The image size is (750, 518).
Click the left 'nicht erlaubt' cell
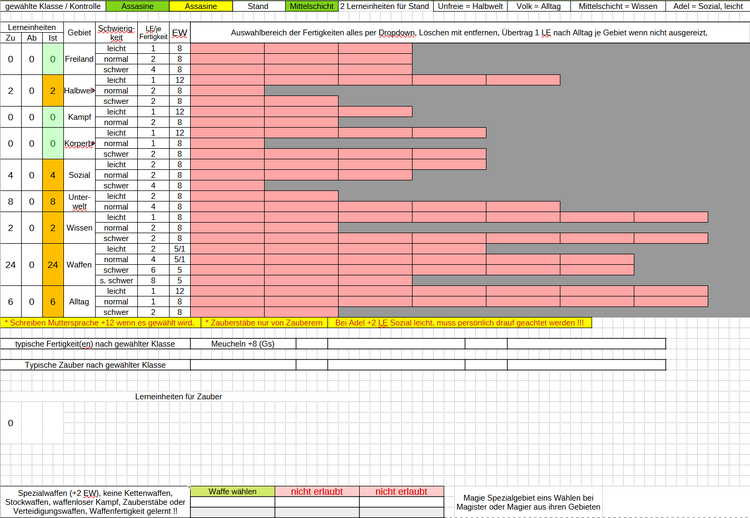pos(317,491)
